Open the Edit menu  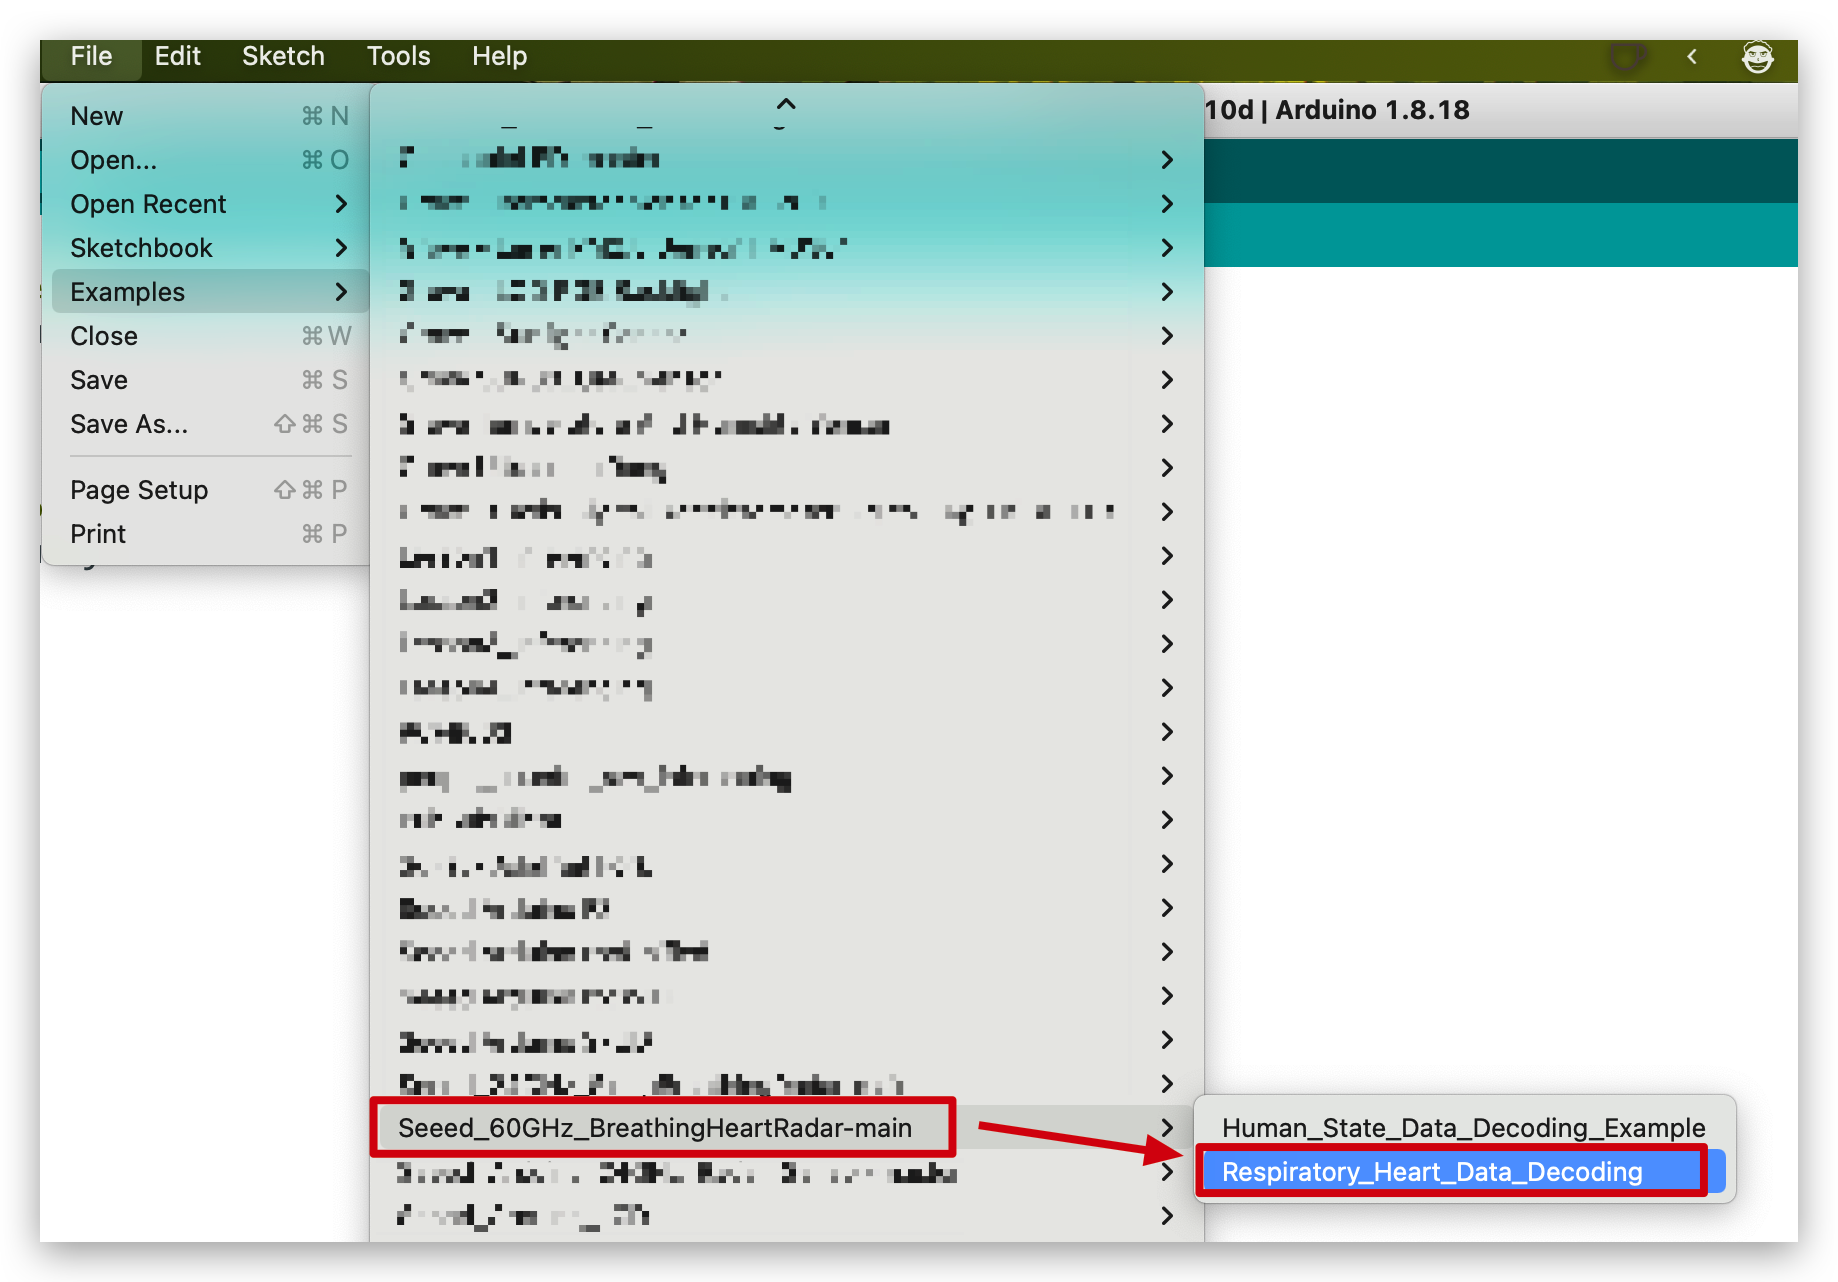coord(178,56)
